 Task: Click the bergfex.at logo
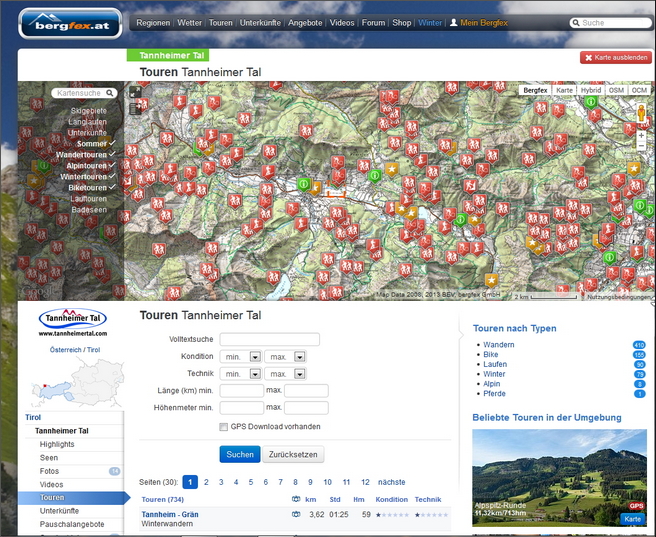click(x=69, y=22)
